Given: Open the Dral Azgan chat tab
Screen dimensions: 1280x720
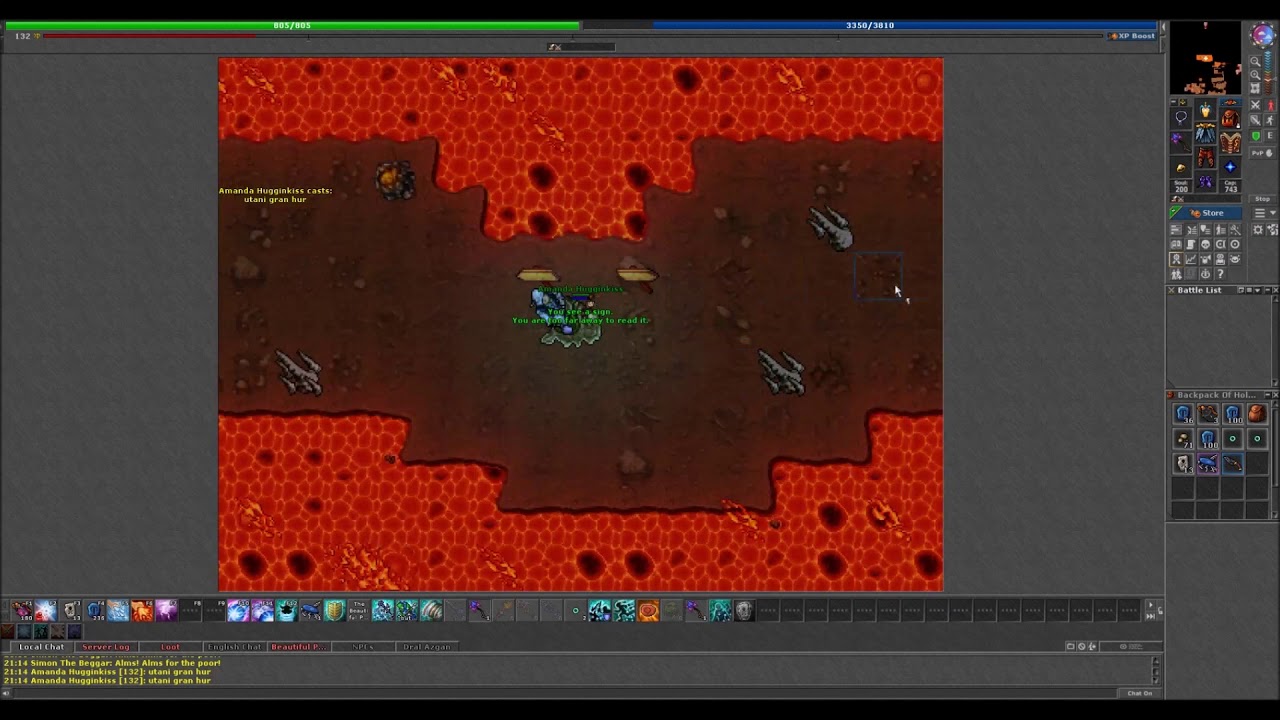Looking at the screenshot, I should pos(427,647).
